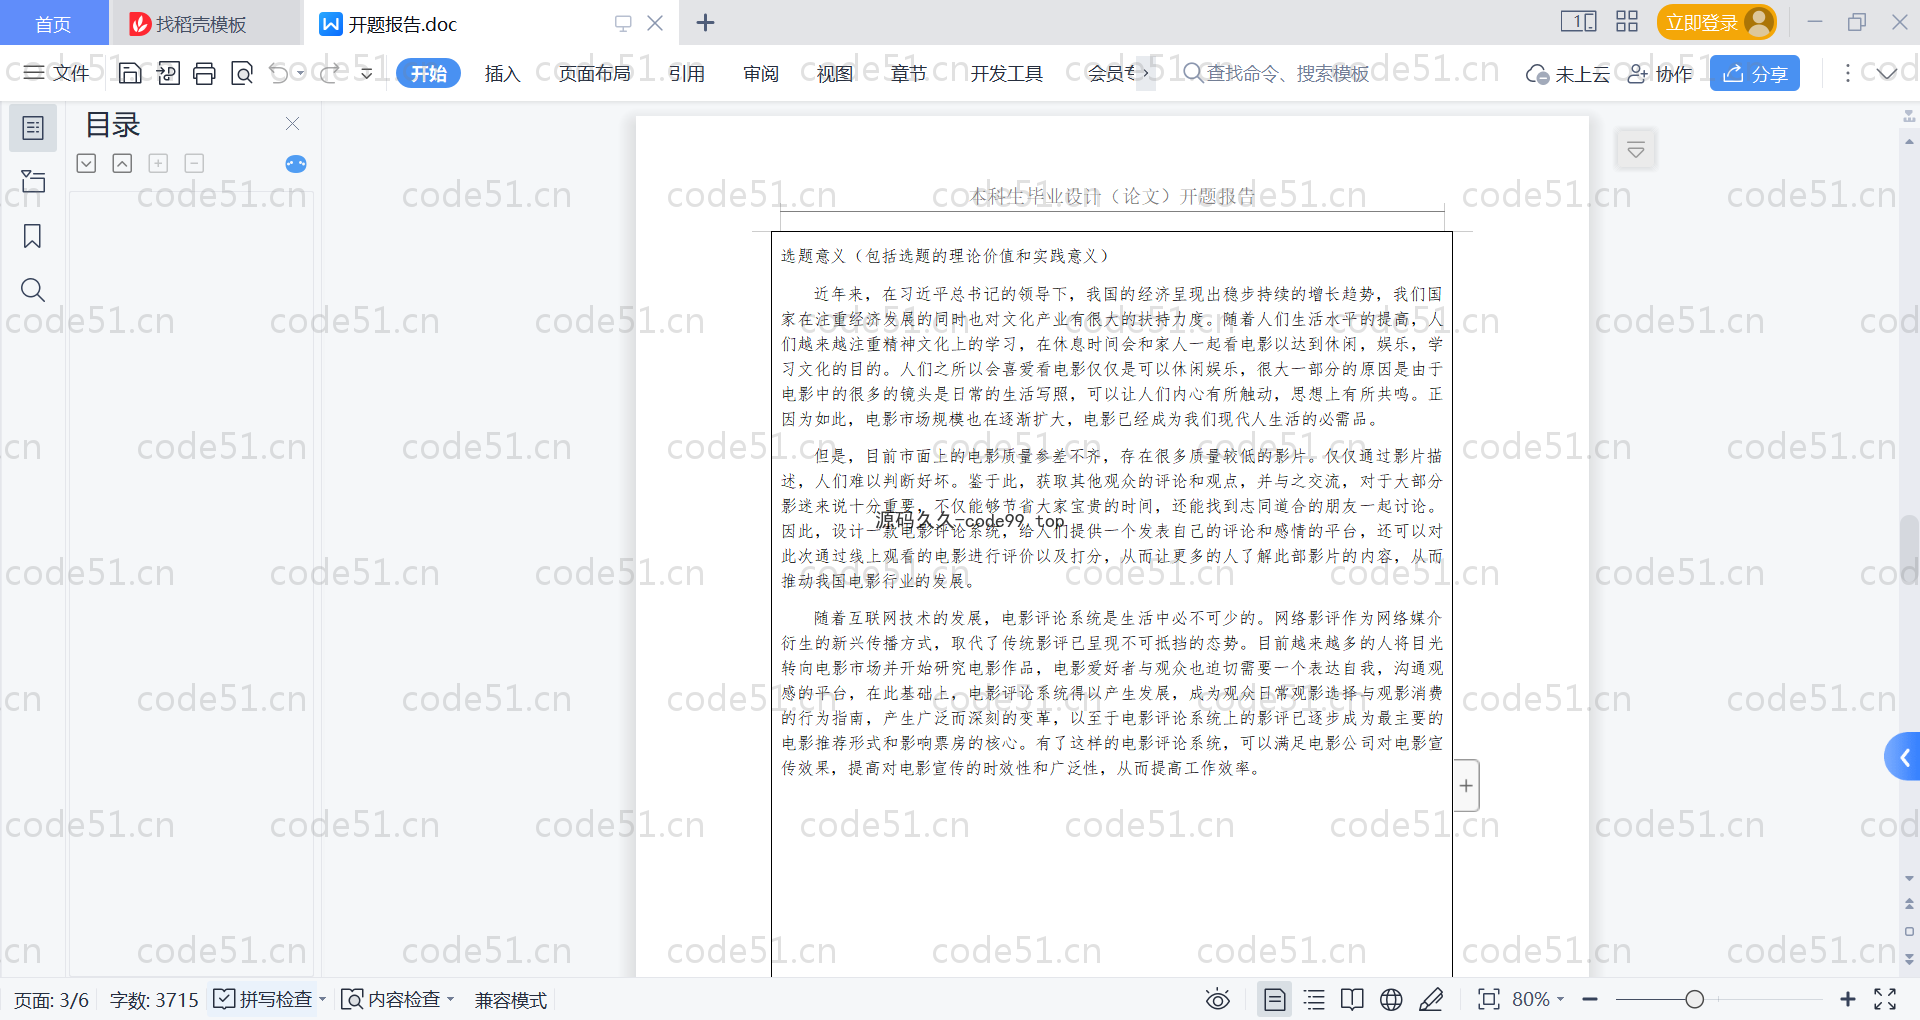This screenshot has height=1020, width=1920.
Task: Enter full screen mode from status bar
Action: [1885, 999]
